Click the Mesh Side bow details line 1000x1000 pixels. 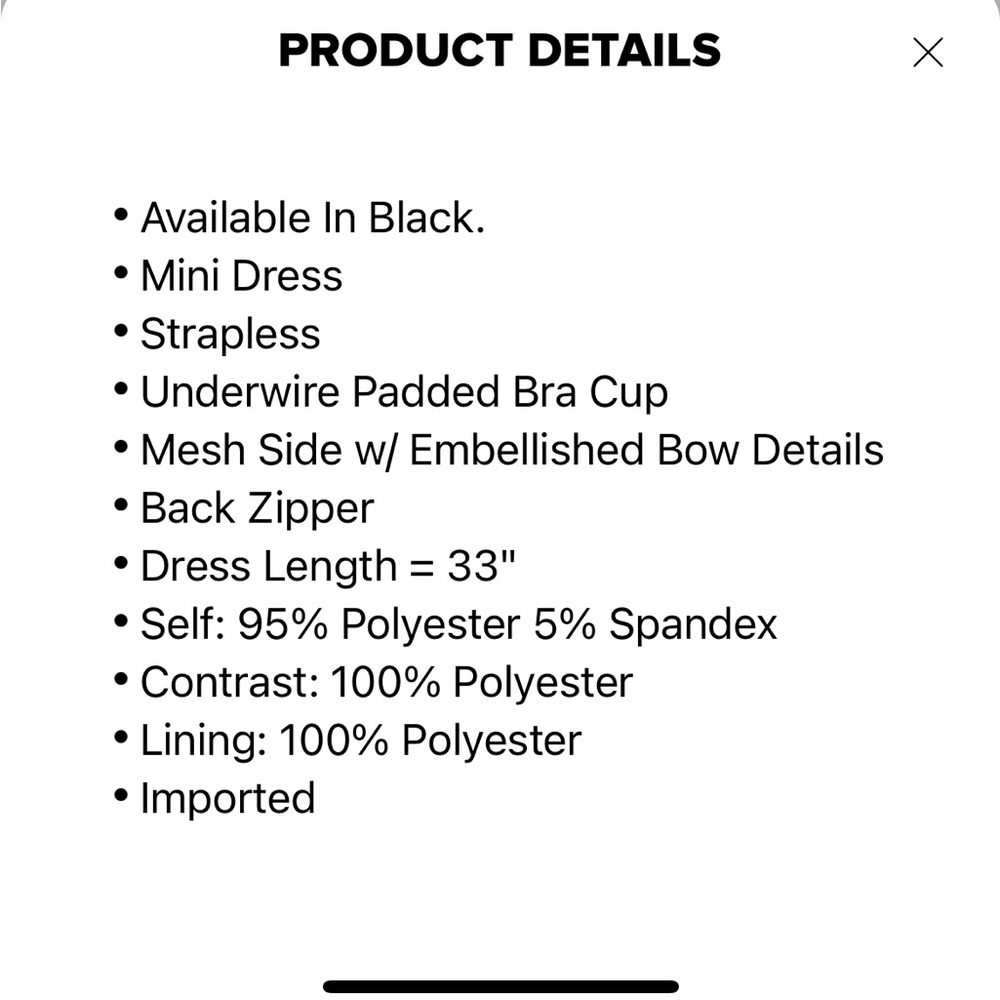[511, 450]
